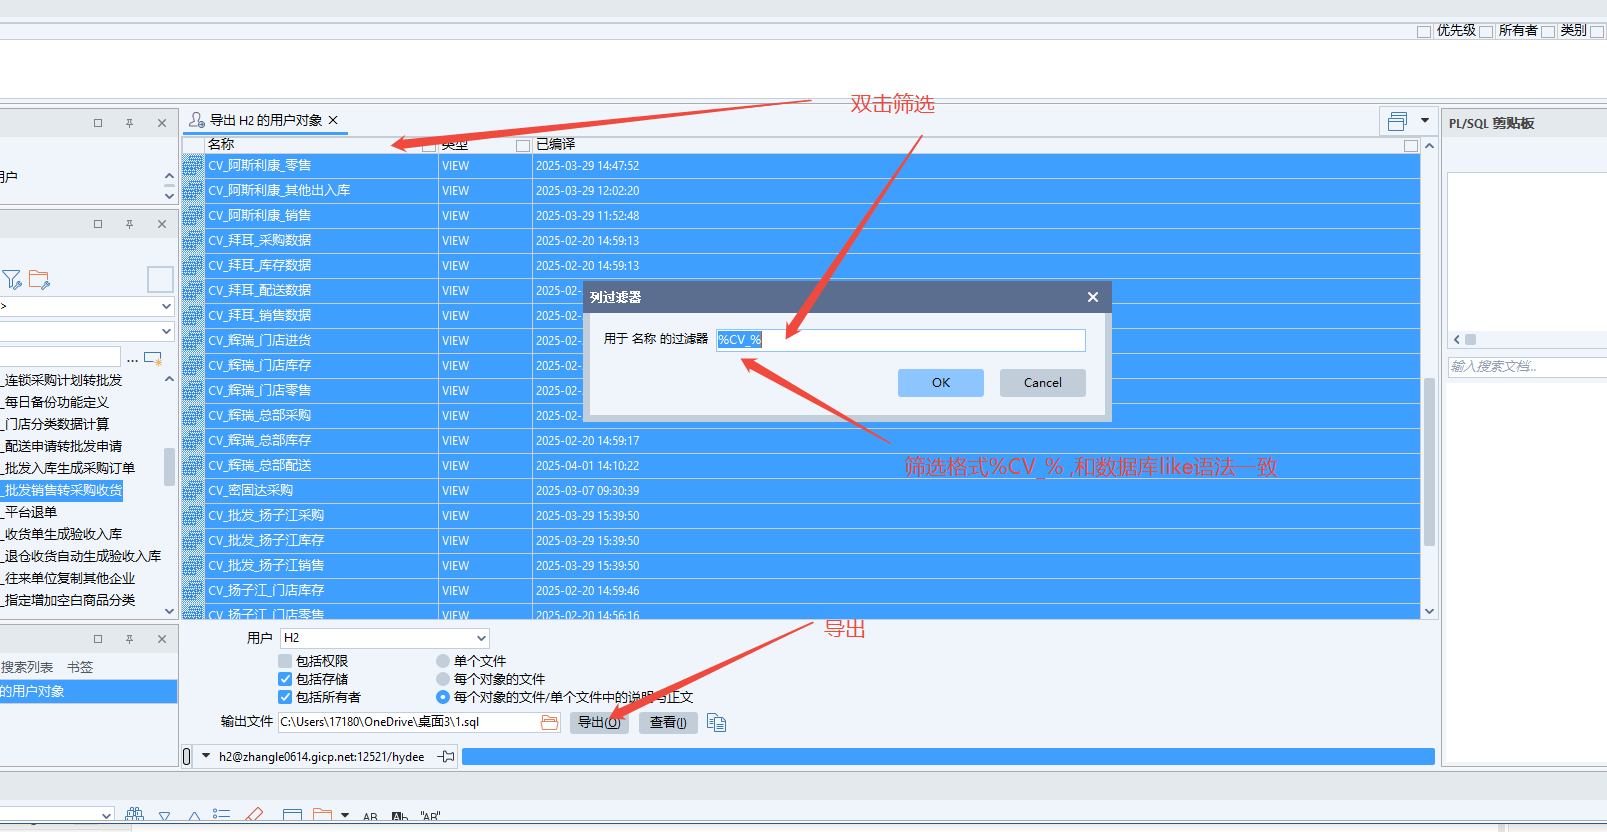Switch to the 导出 H2 的用户对象 tab
1607x832 pixels.
(265, 120)
